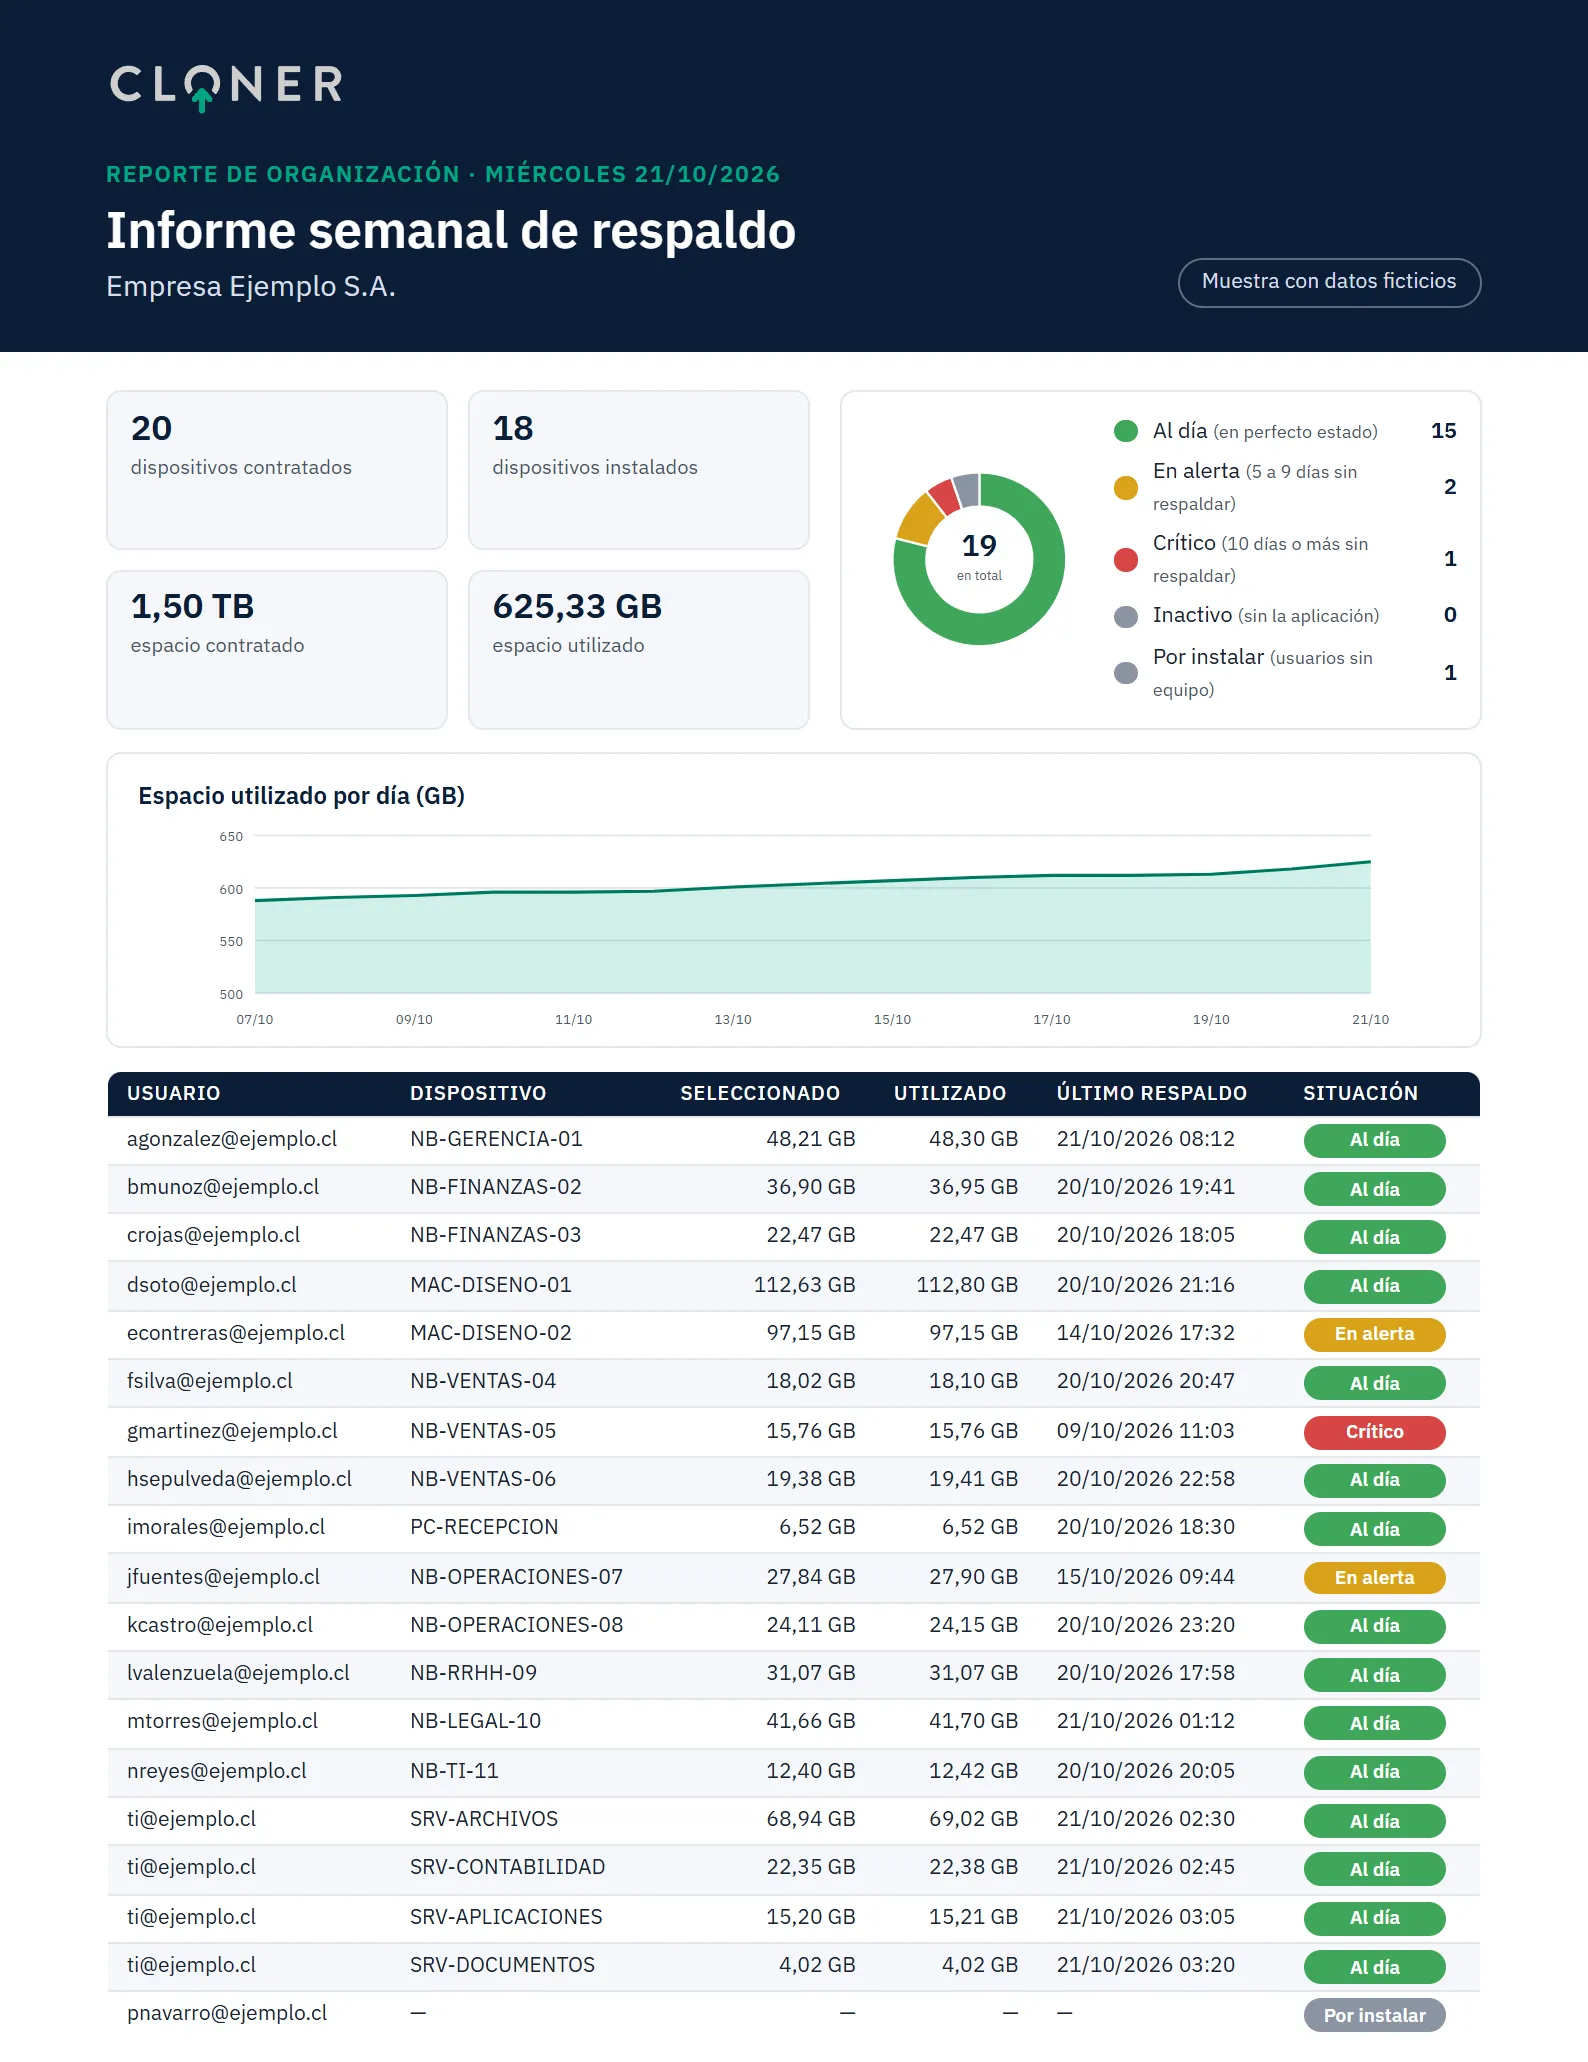Viewport: 1588px width, 2062px height.
Task: Select user mtorres@ejemplo.cl
Action: click(x=222, y=1721)
